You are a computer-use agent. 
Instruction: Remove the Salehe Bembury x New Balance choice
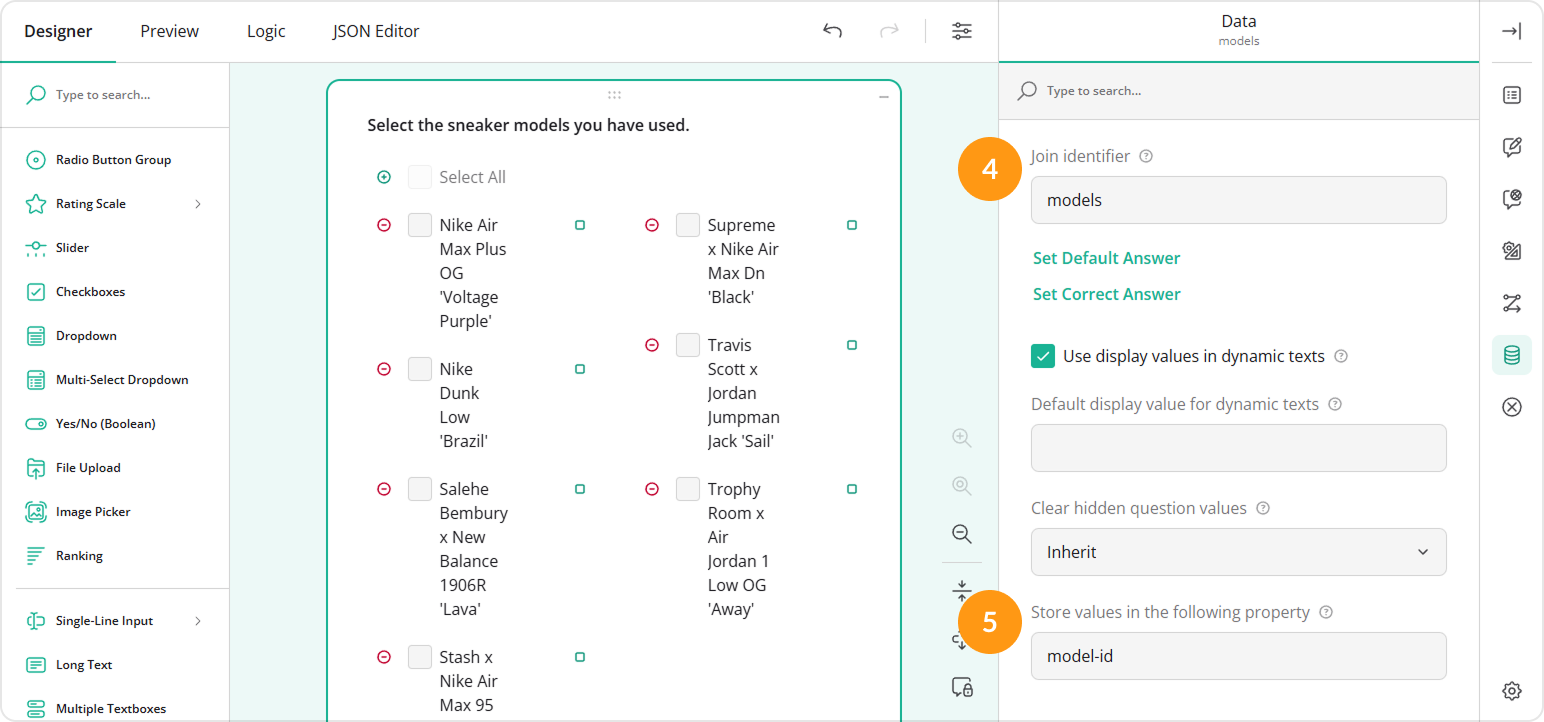384,489
